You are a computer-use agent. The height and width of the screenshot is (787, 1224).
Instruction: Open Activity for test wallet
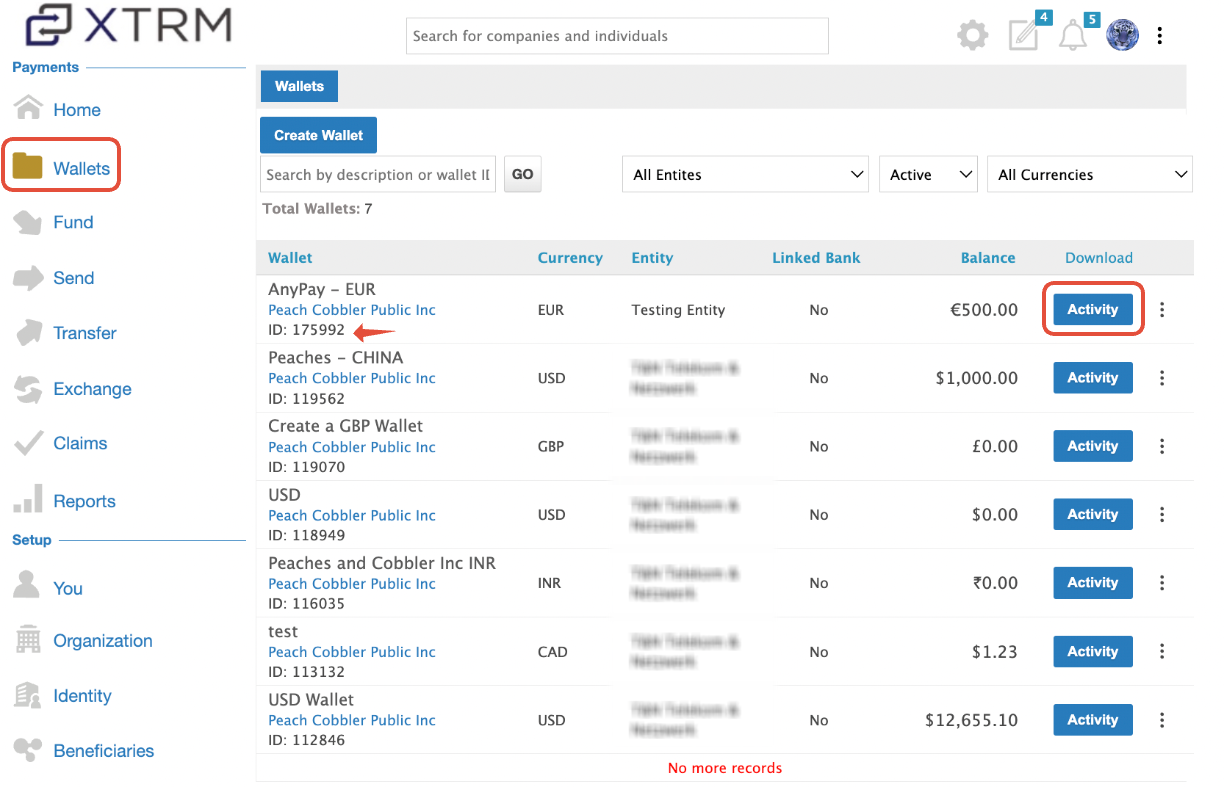point(1093,652)
